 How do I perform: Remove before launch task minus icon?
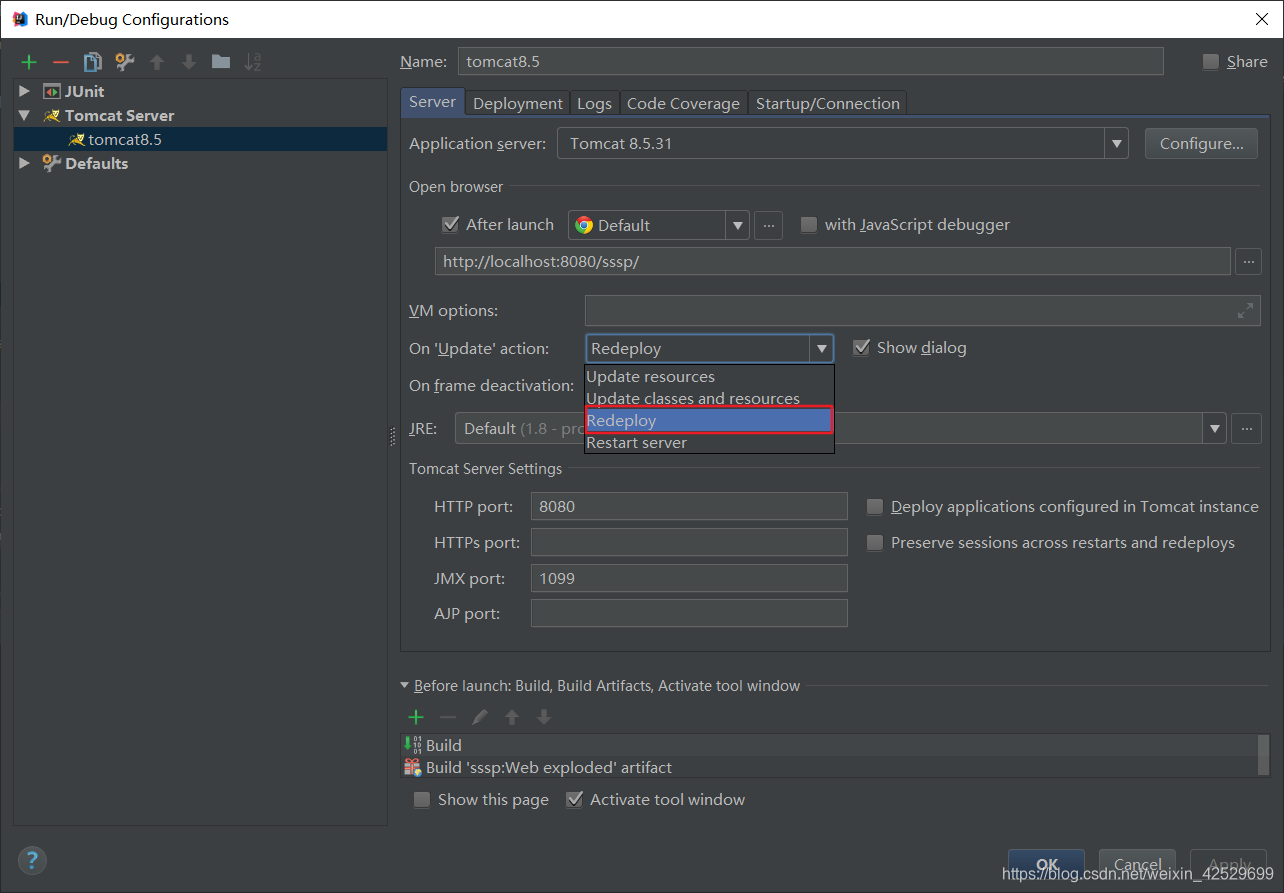(448, 717)
